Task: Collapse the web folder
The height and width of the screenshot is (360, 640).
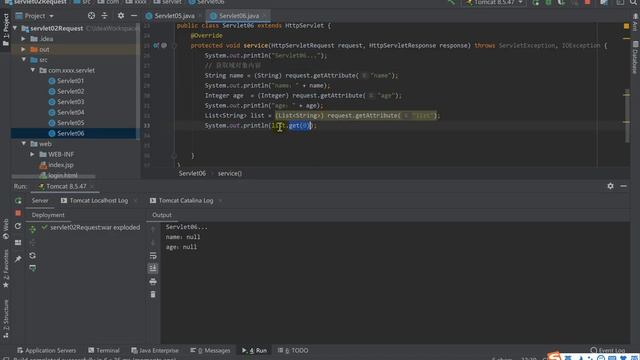Action: (23, 144)
